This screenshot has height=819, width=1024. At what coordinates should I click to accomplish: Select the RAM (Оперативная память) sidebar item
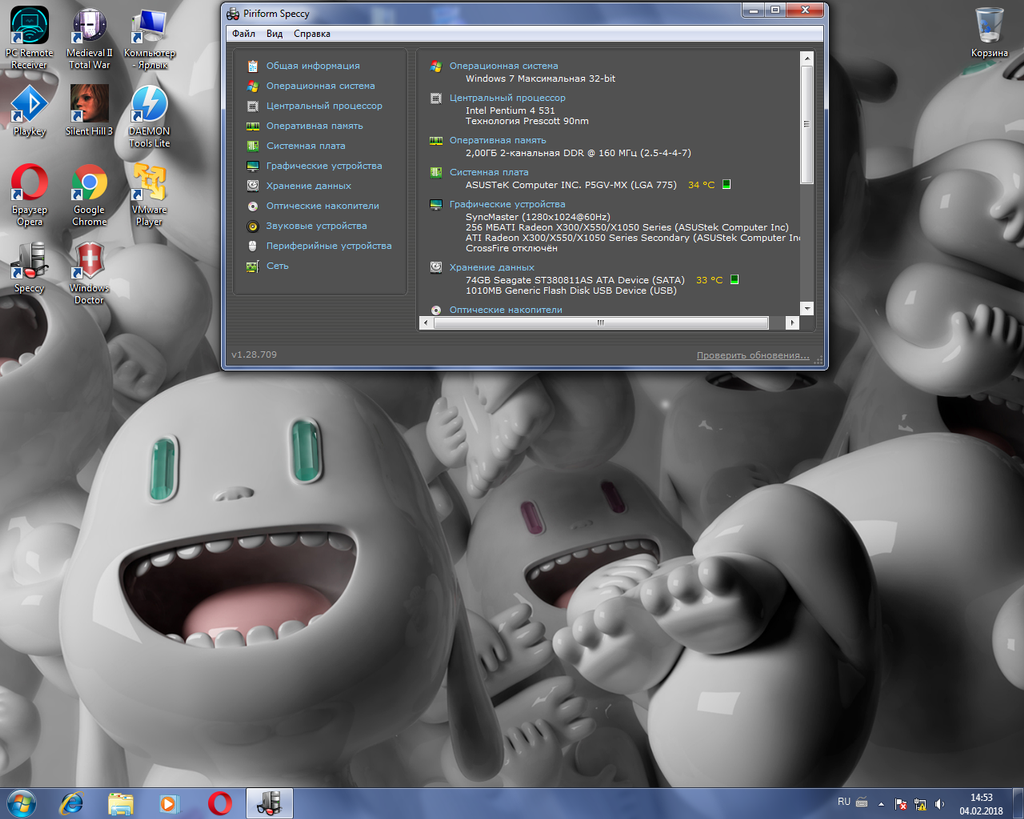pyautogui.click(x=314, y=126)
